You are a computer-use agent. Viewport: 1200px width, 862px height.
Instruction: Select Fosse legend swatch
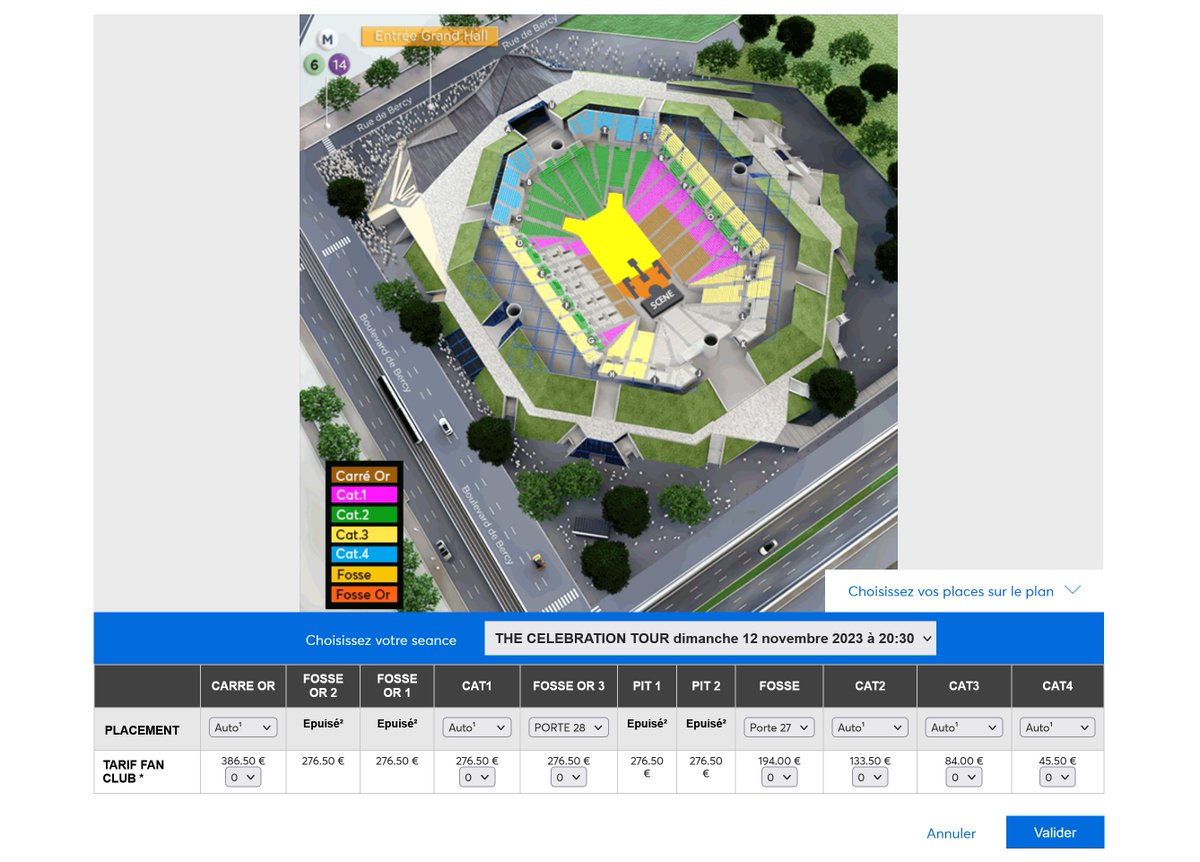364,575
